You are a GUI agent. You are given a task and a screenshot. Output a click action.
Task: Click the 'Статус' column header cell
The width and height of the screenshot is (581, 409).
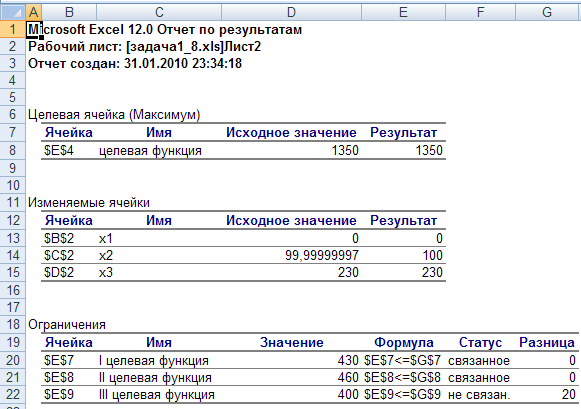(x=480, y=343)
